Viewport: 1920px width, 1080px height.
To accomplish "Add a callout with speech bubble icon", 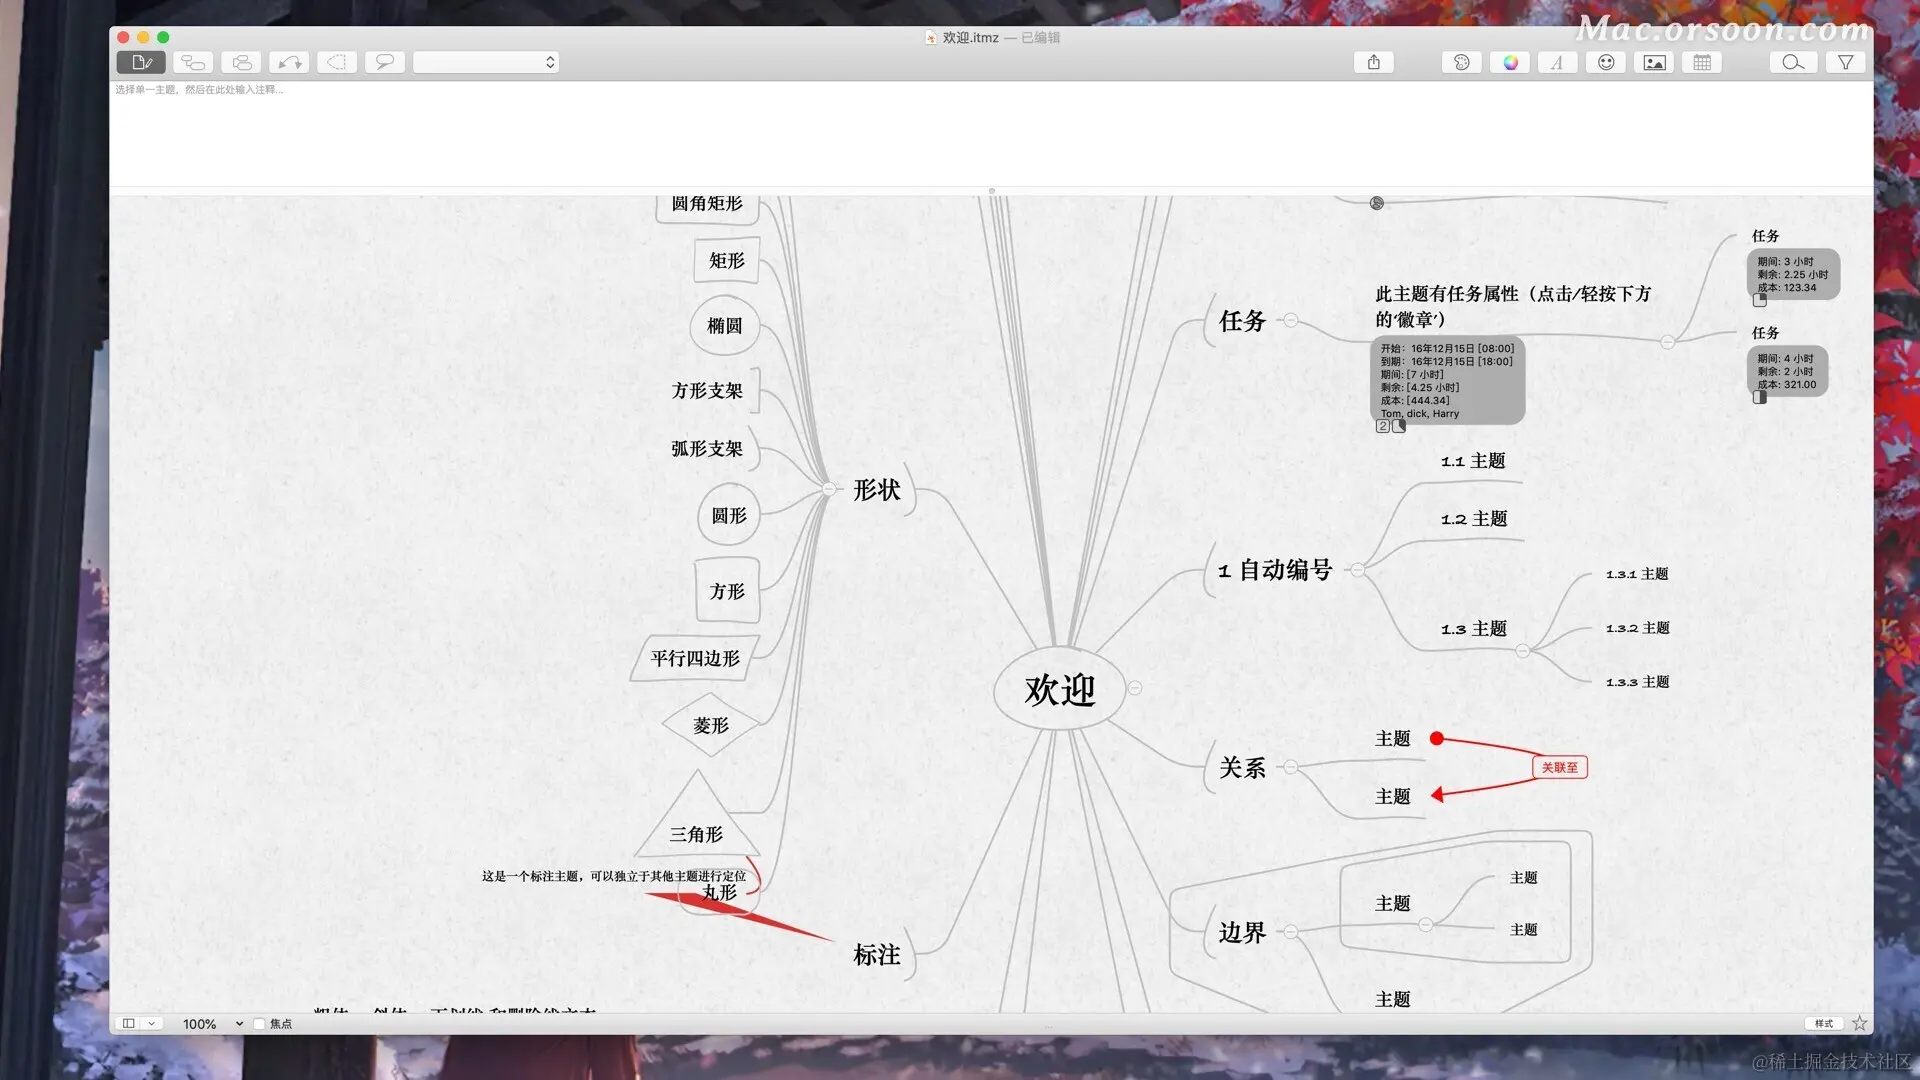I will [384, 62].
